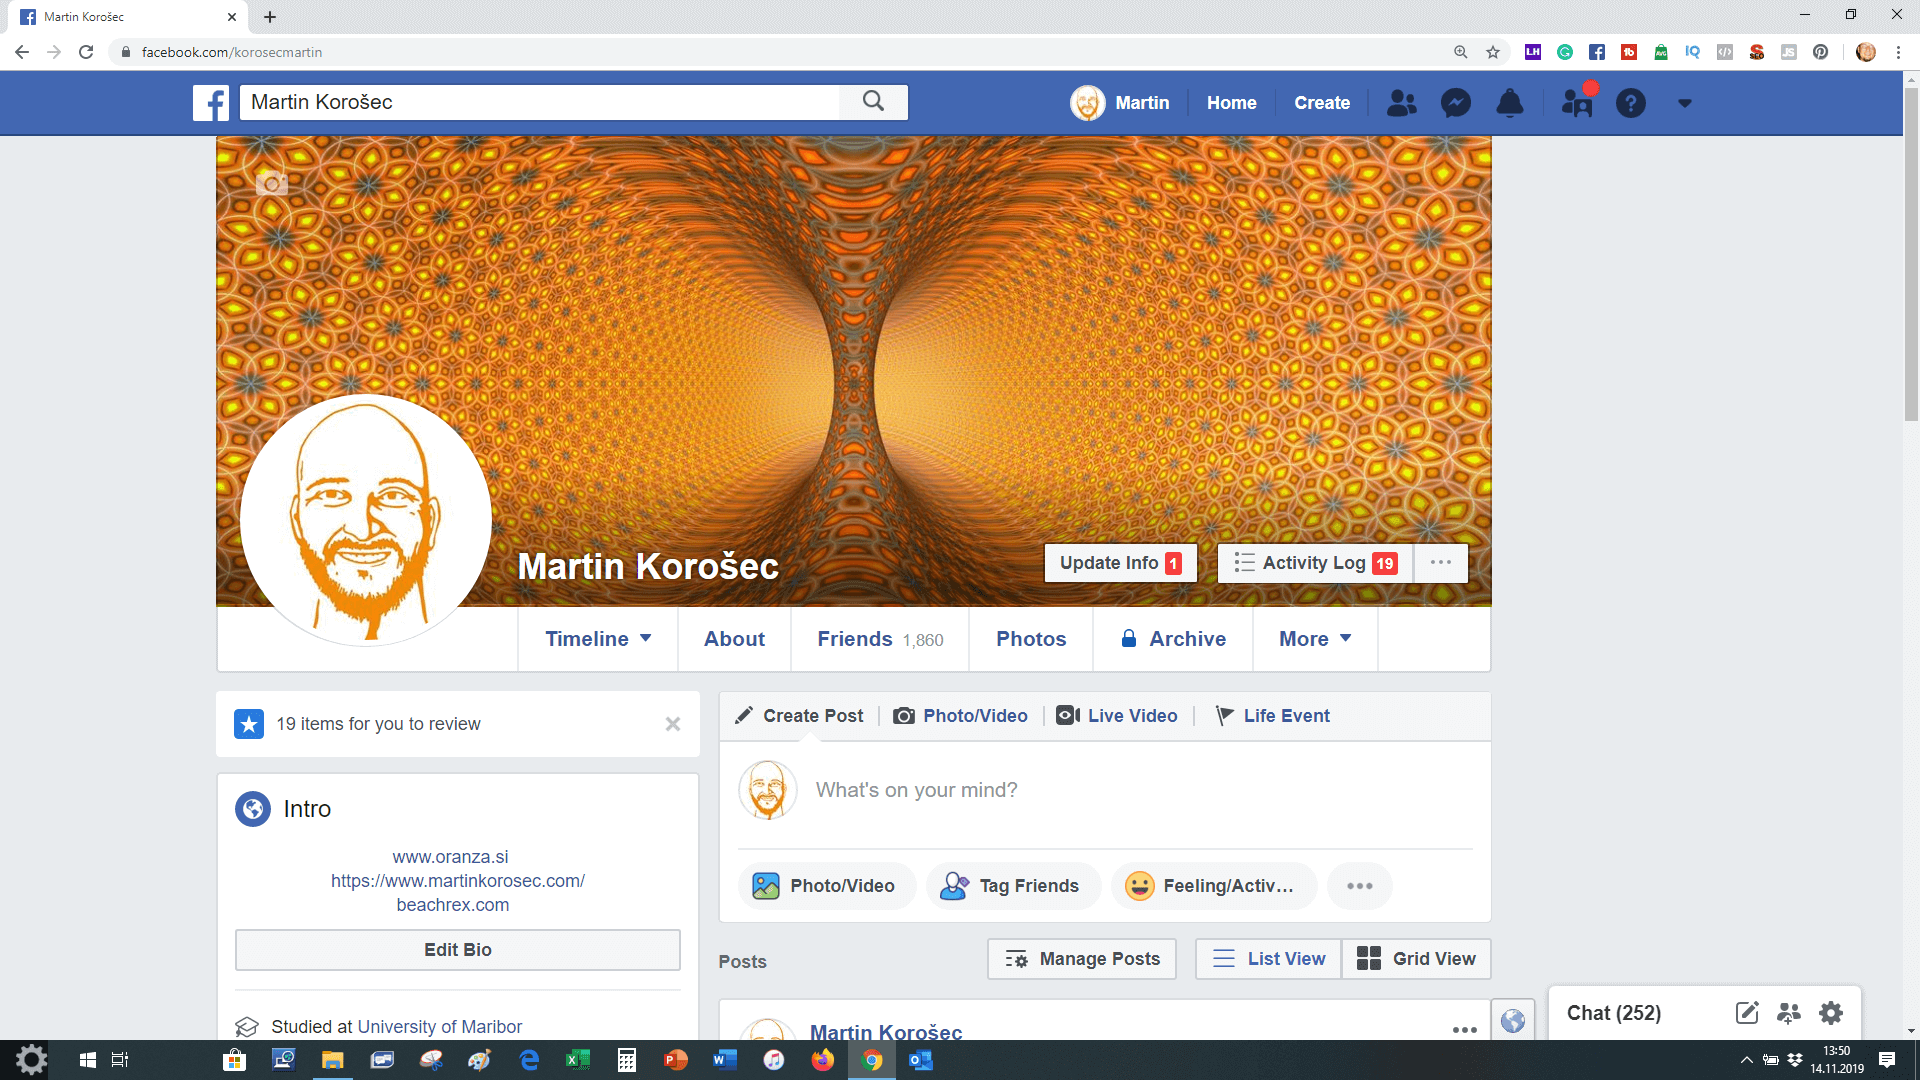Click the Facebook logo icon
Image resolution: width=1920 pixels, height=1080 pixels.
pos(211,103)
